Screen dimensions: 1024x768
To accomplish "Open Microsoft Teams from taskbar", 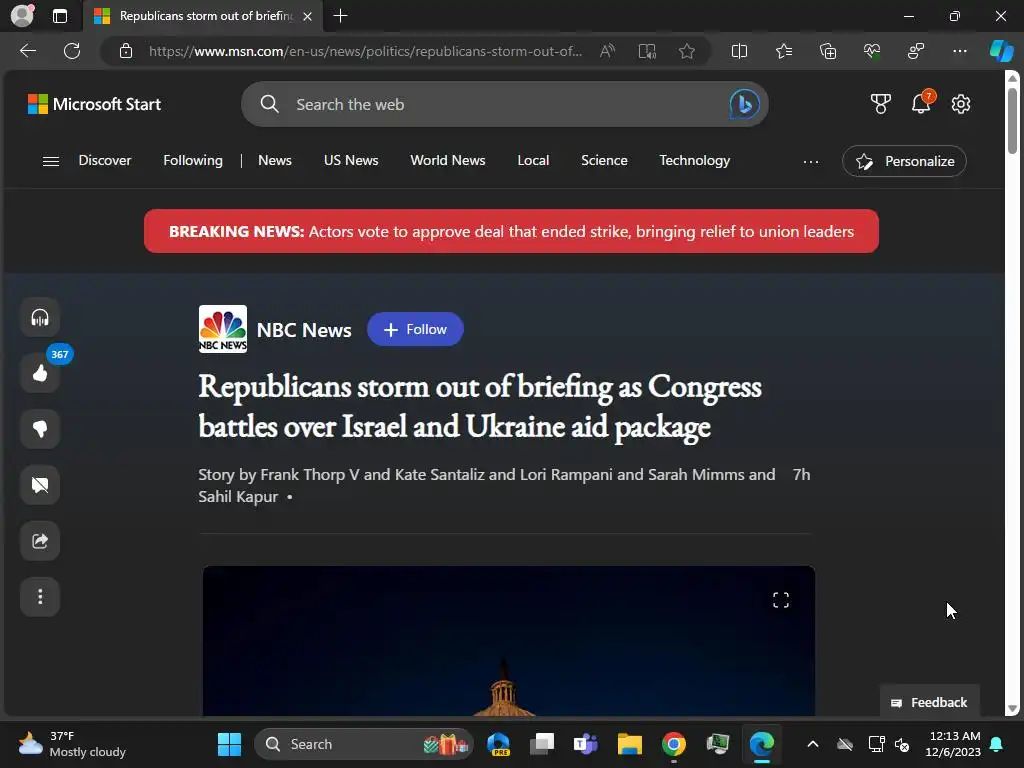I will point(586,744).
